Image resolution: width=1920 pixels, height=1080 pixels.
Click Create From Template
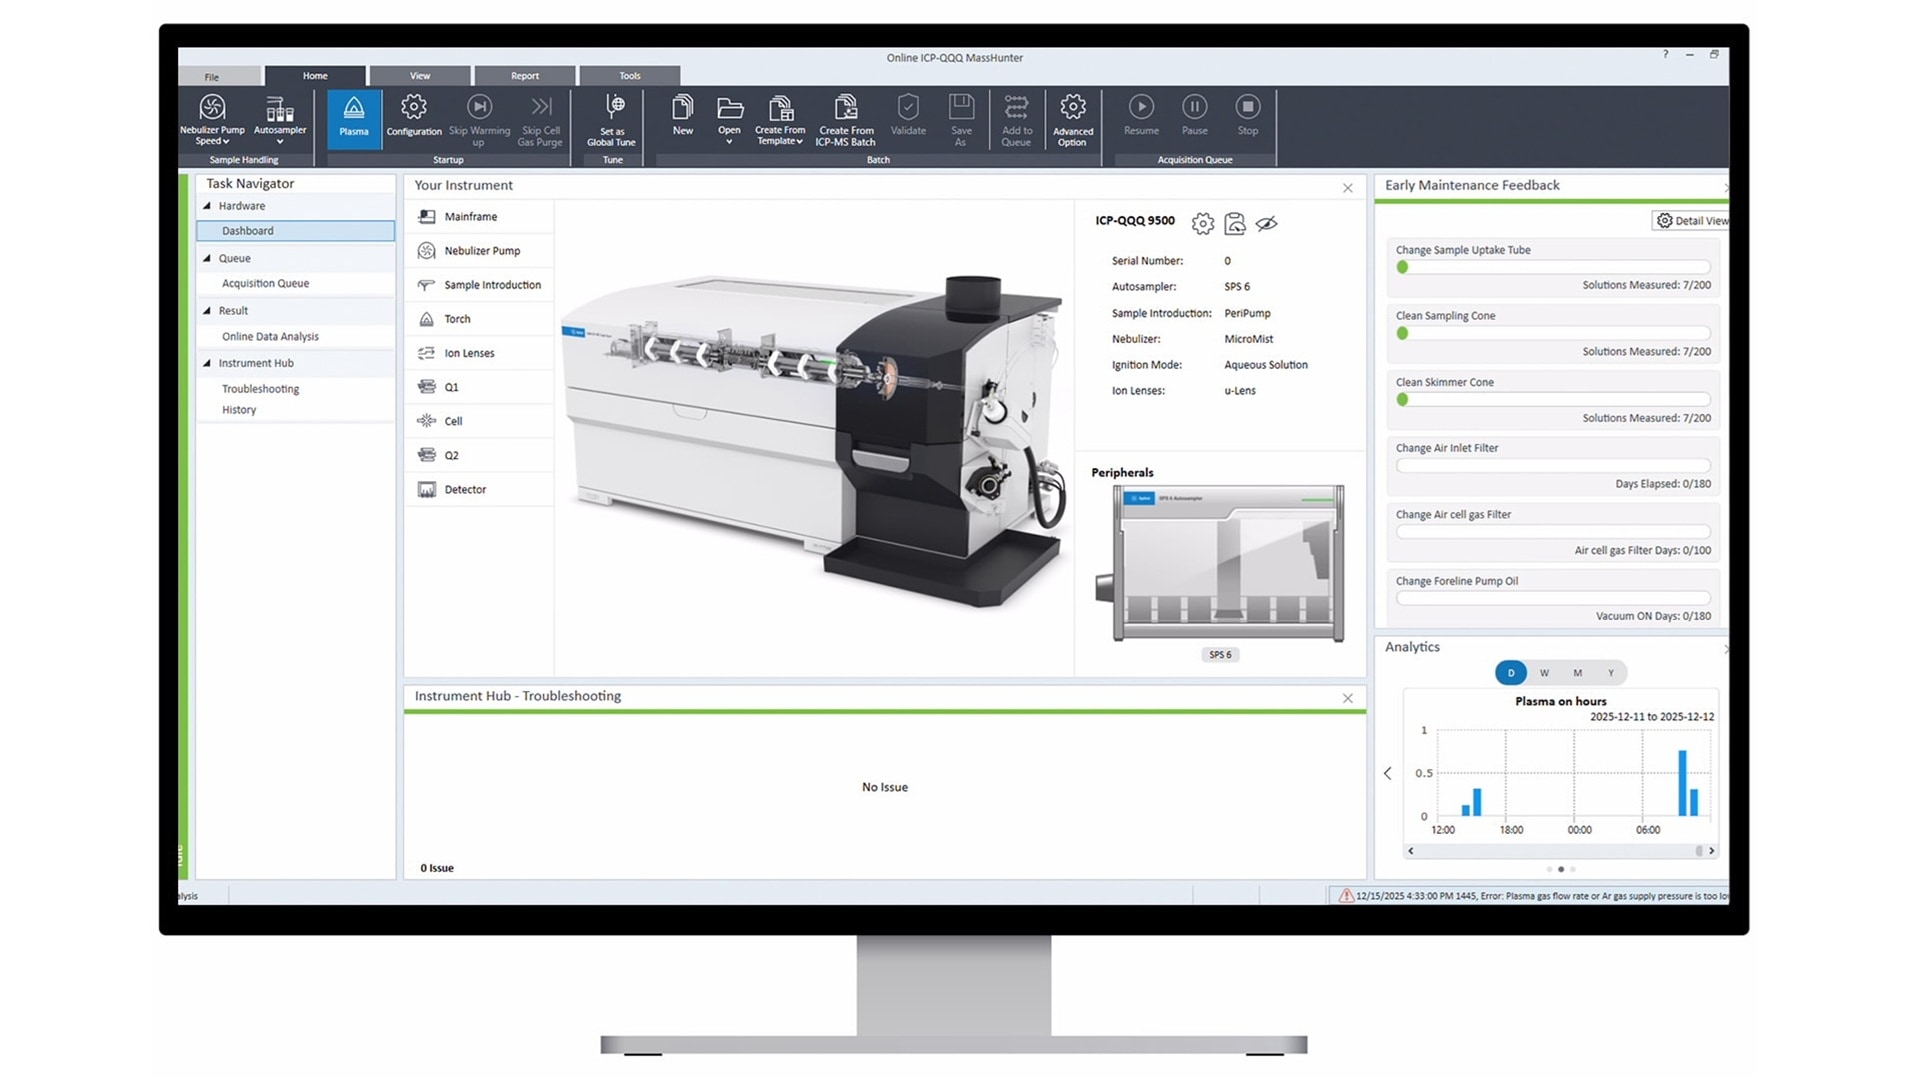780,119
